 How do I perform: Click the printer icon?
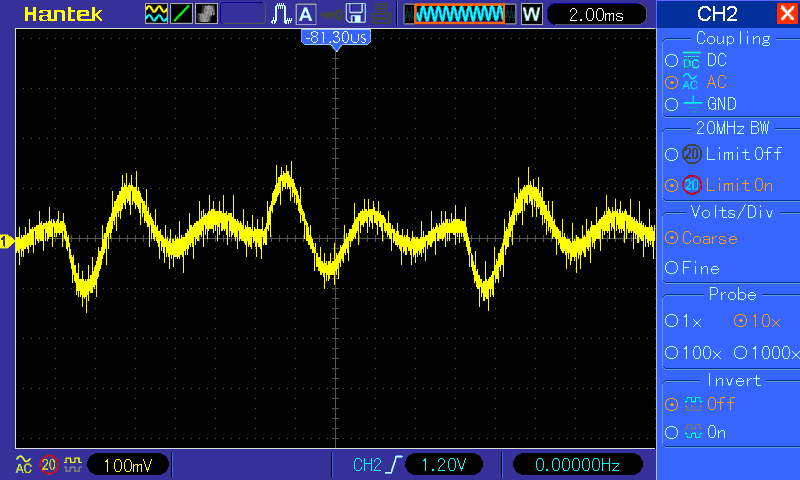click(381, 14)
